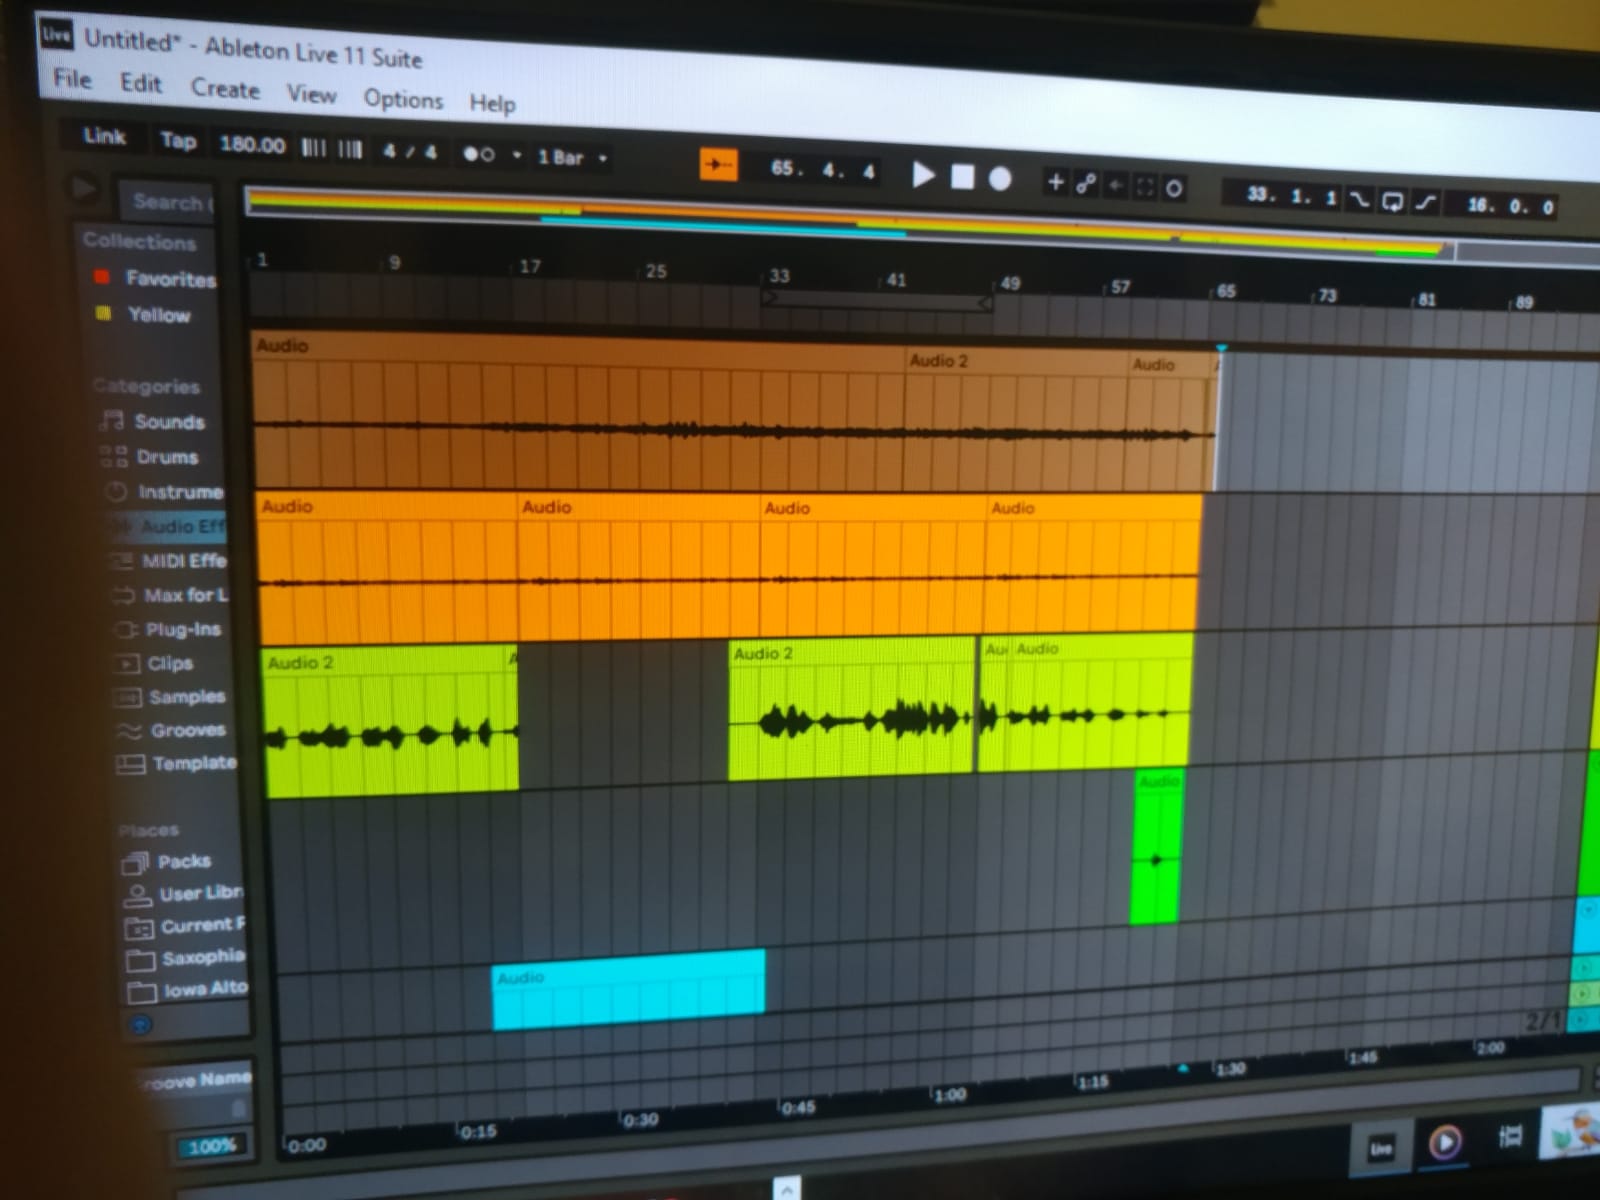Open the View menu

pyautogui.click(x=312, y=95)
